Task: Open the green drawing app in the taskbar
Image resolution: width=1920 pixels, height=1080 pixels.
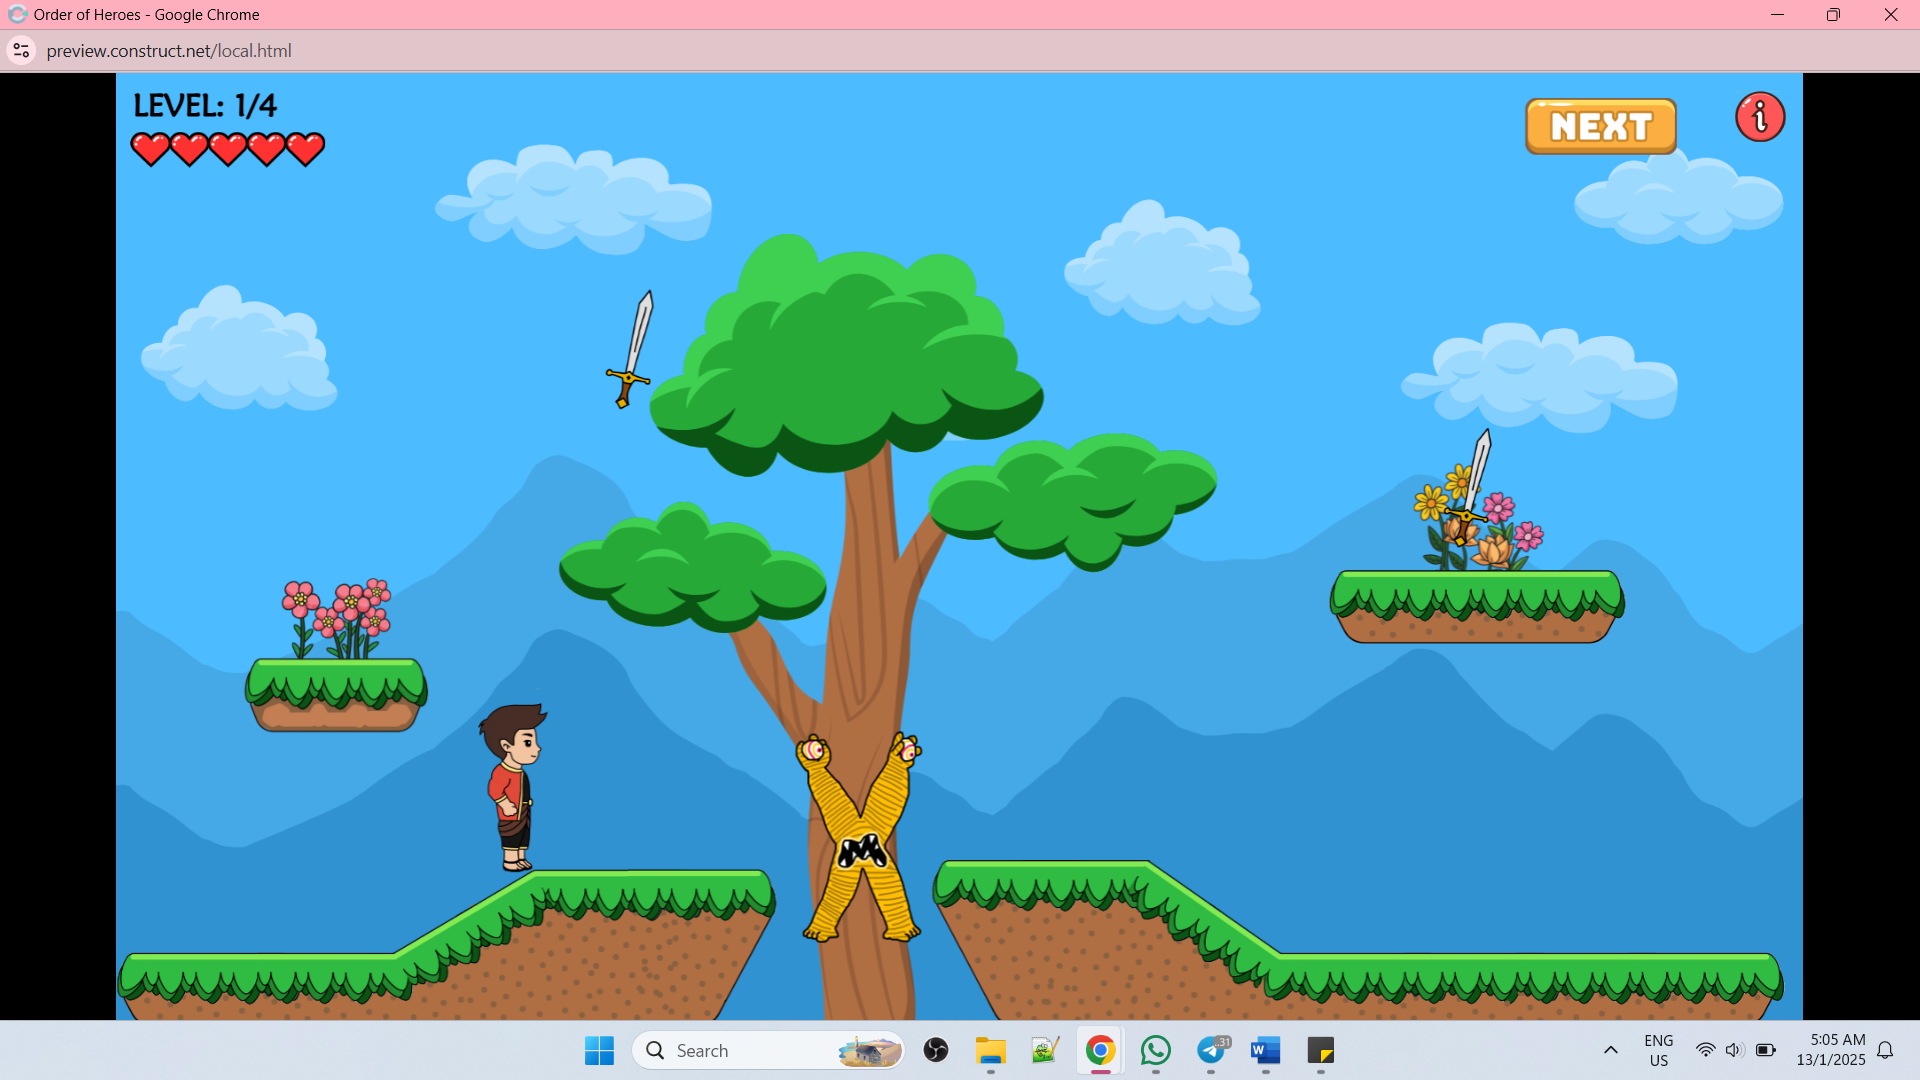Action: tap(1046, 1050)
